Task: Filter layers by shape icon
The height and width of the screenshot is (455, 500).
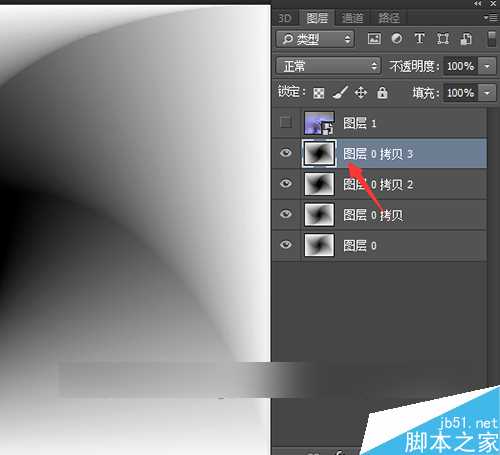Action: [x=443, y=39]
